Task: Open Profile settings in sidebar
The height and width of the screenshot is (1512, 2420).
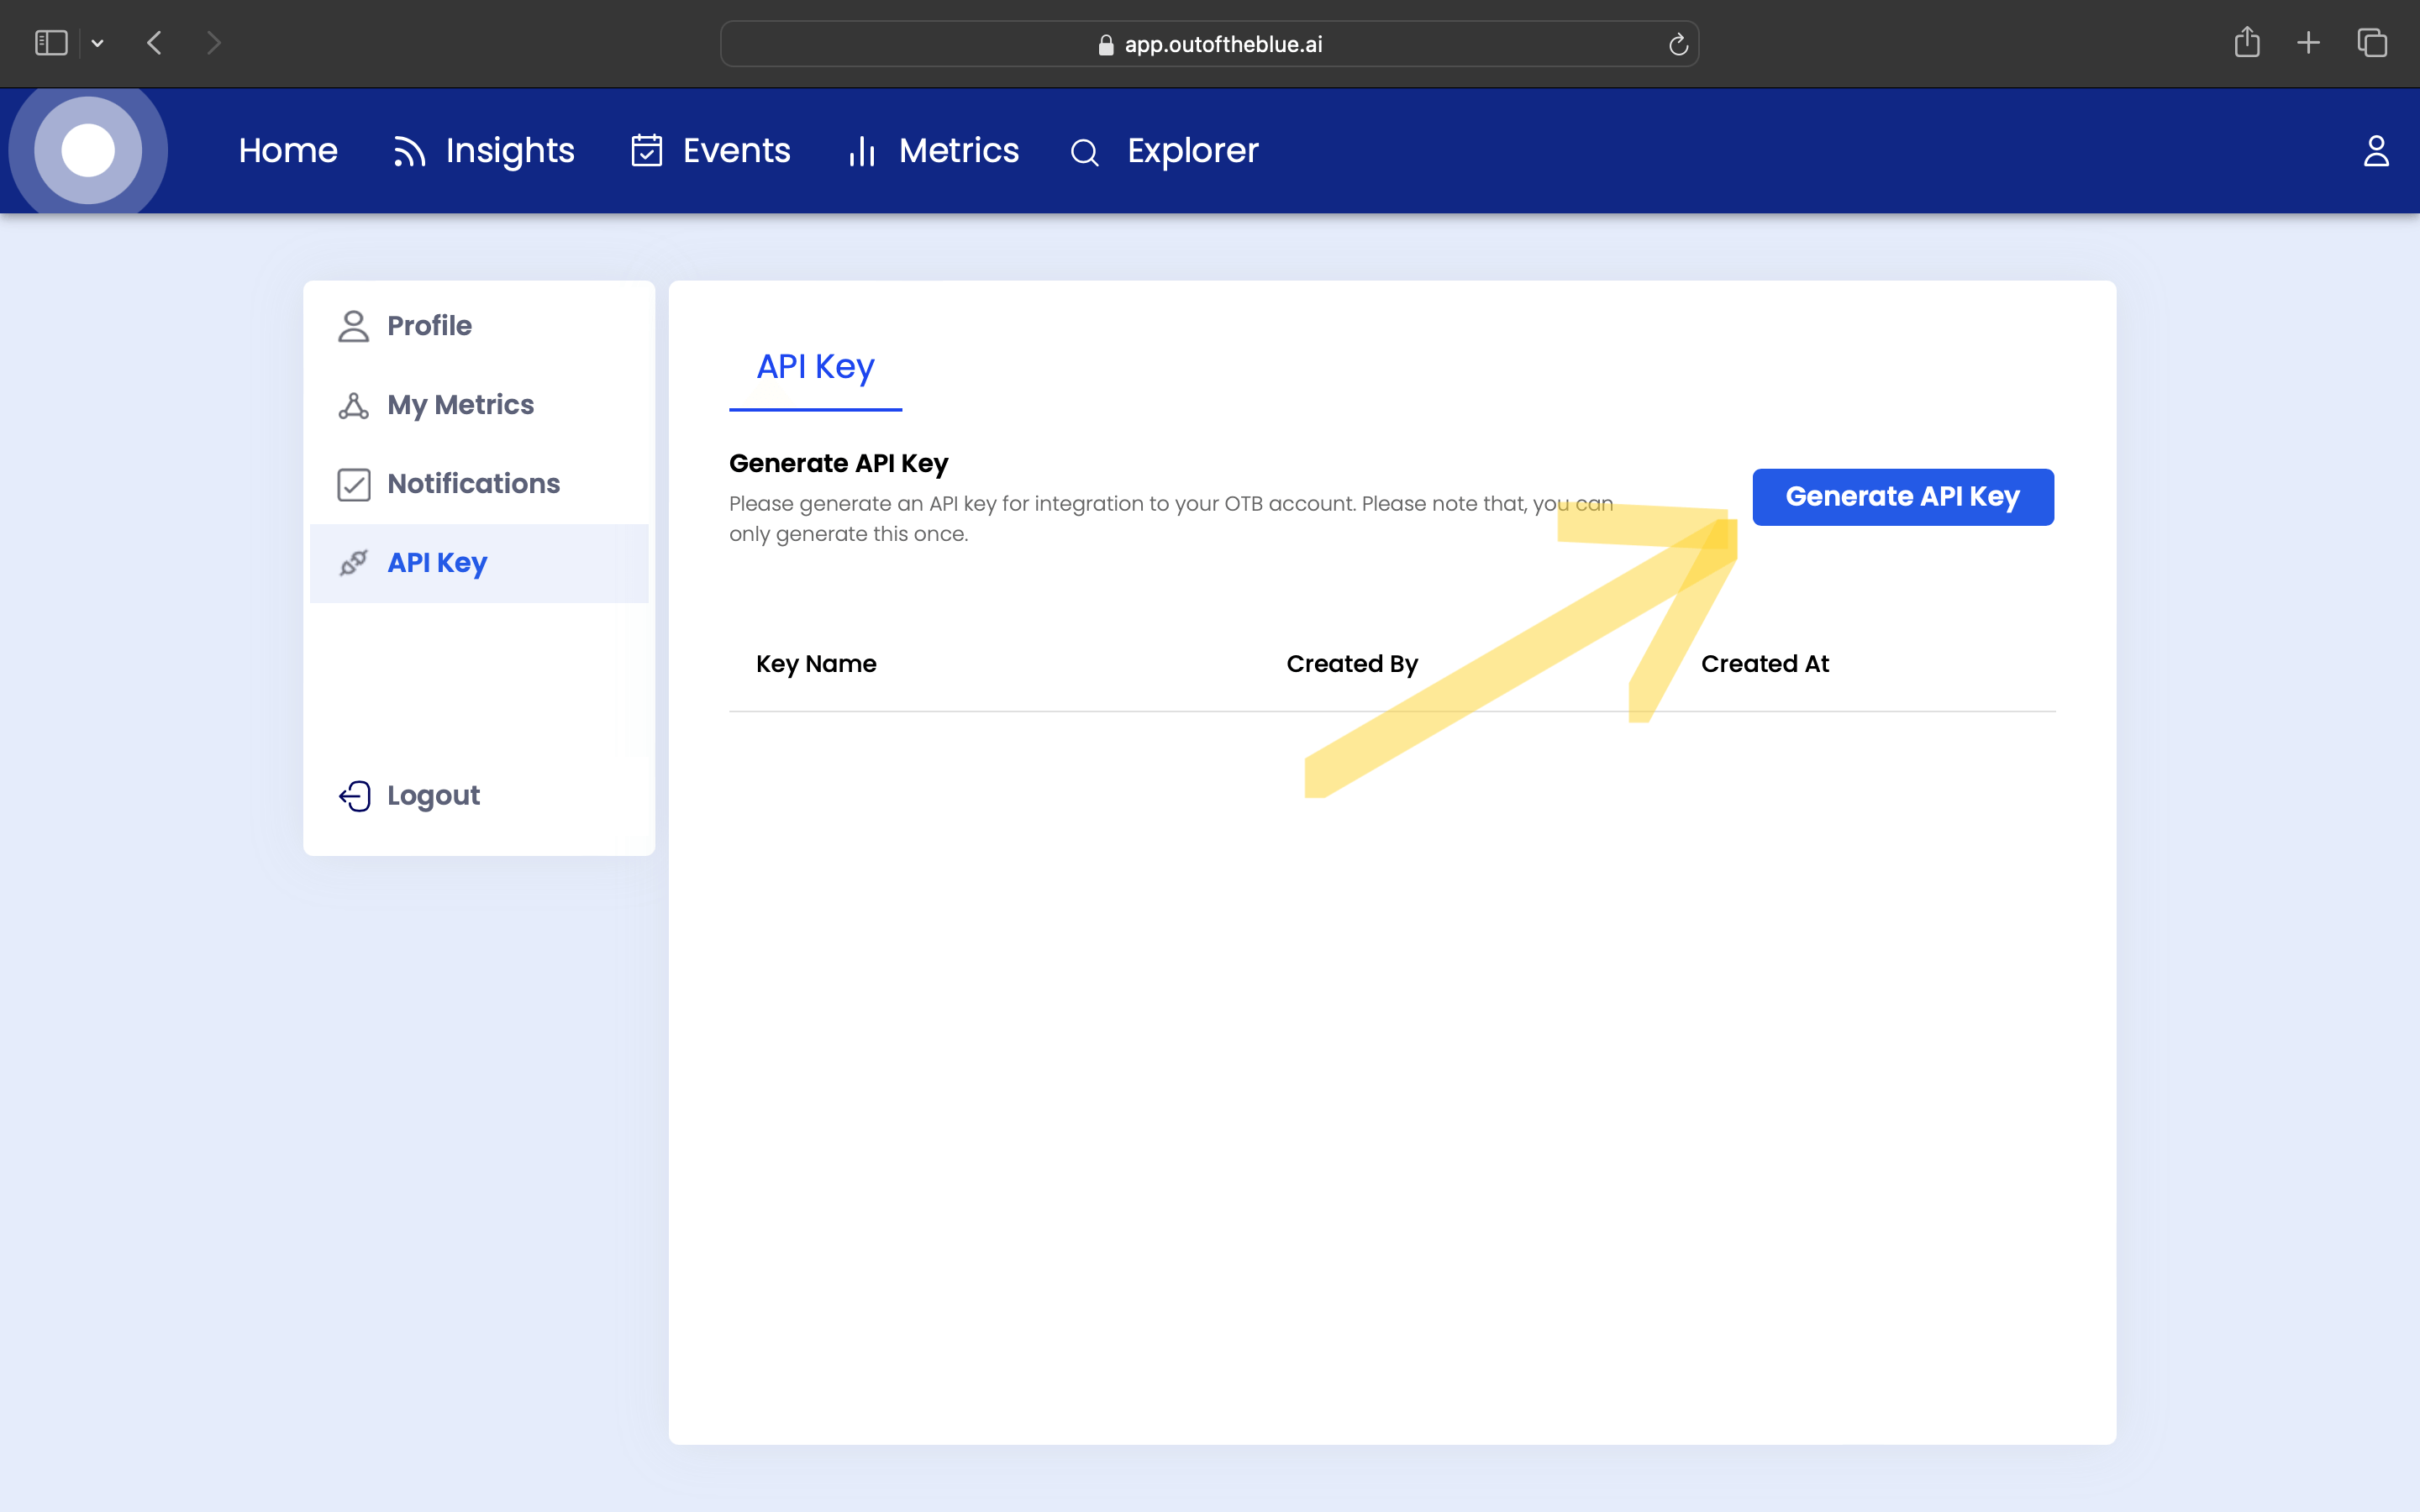Action: pyautogui.click(x=429, y=326)
